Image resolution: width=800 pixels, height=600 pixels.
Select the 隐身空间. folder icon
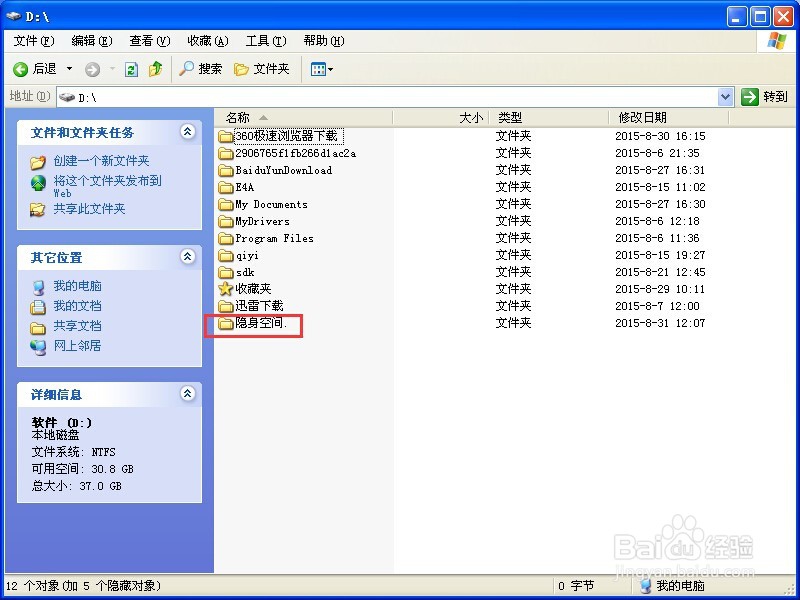click(x=226, y=323)
